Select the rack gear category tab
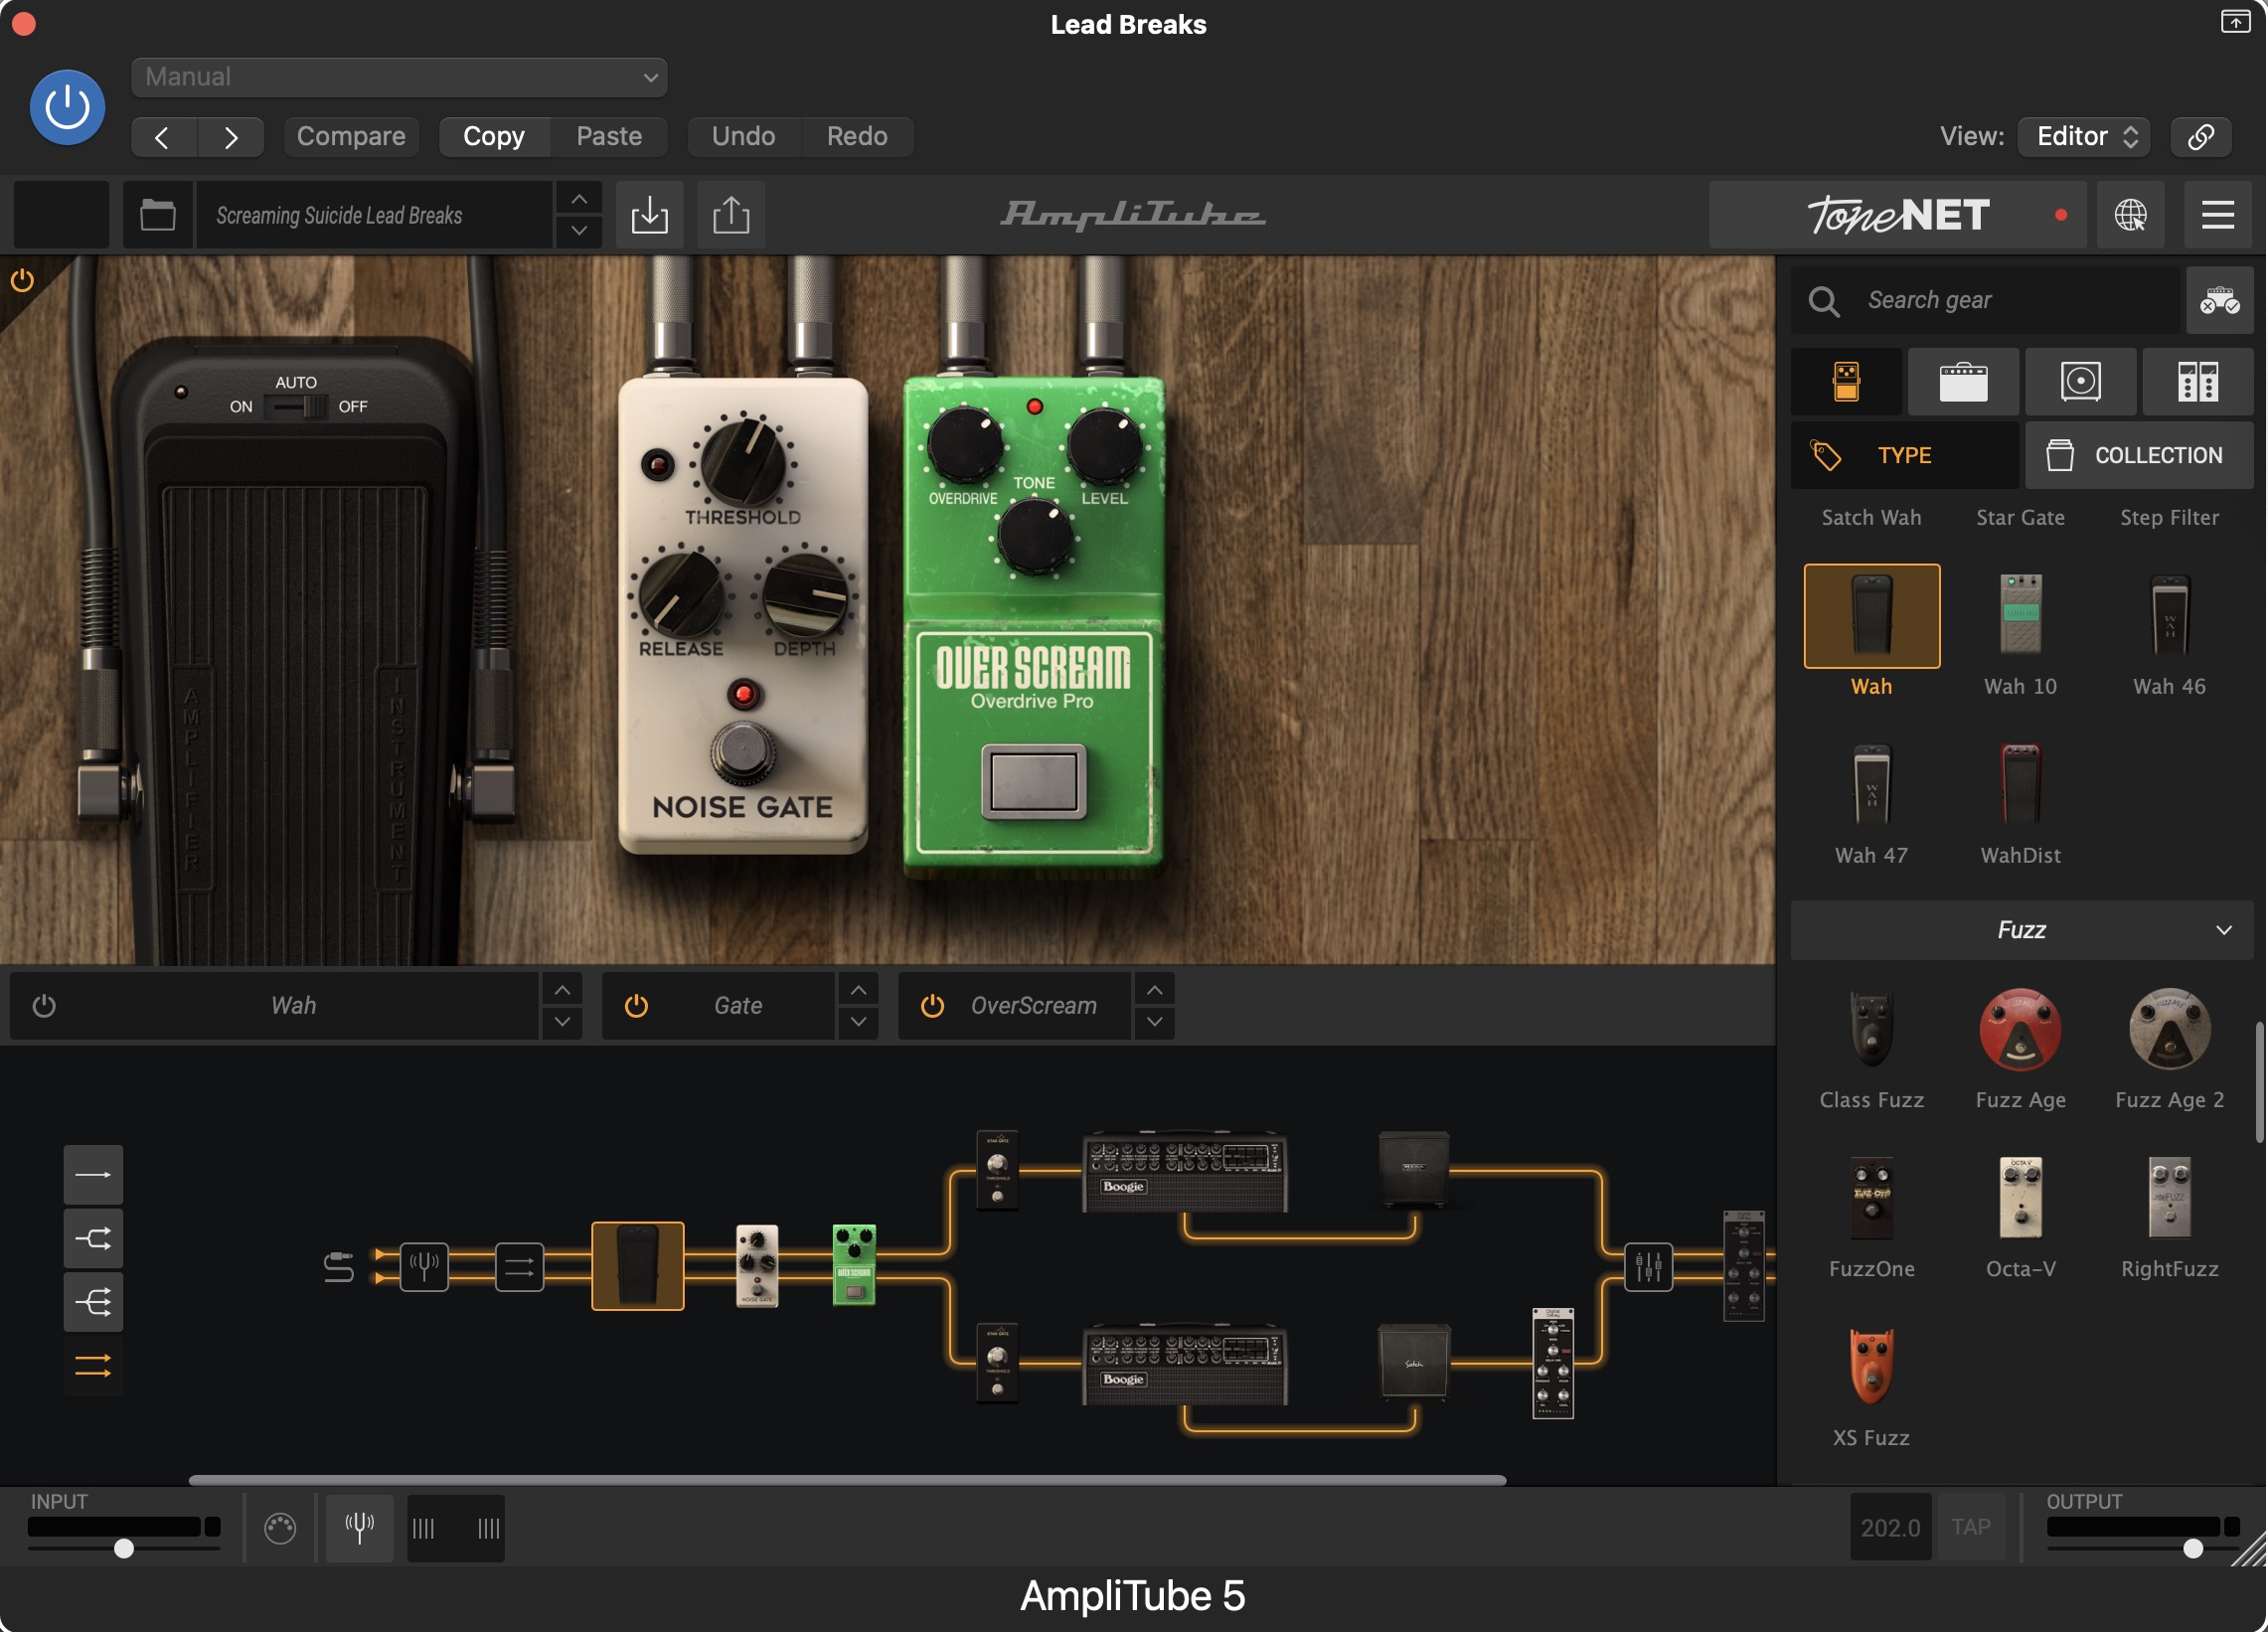2268x1632 pixels. [x=2198, y=382]
